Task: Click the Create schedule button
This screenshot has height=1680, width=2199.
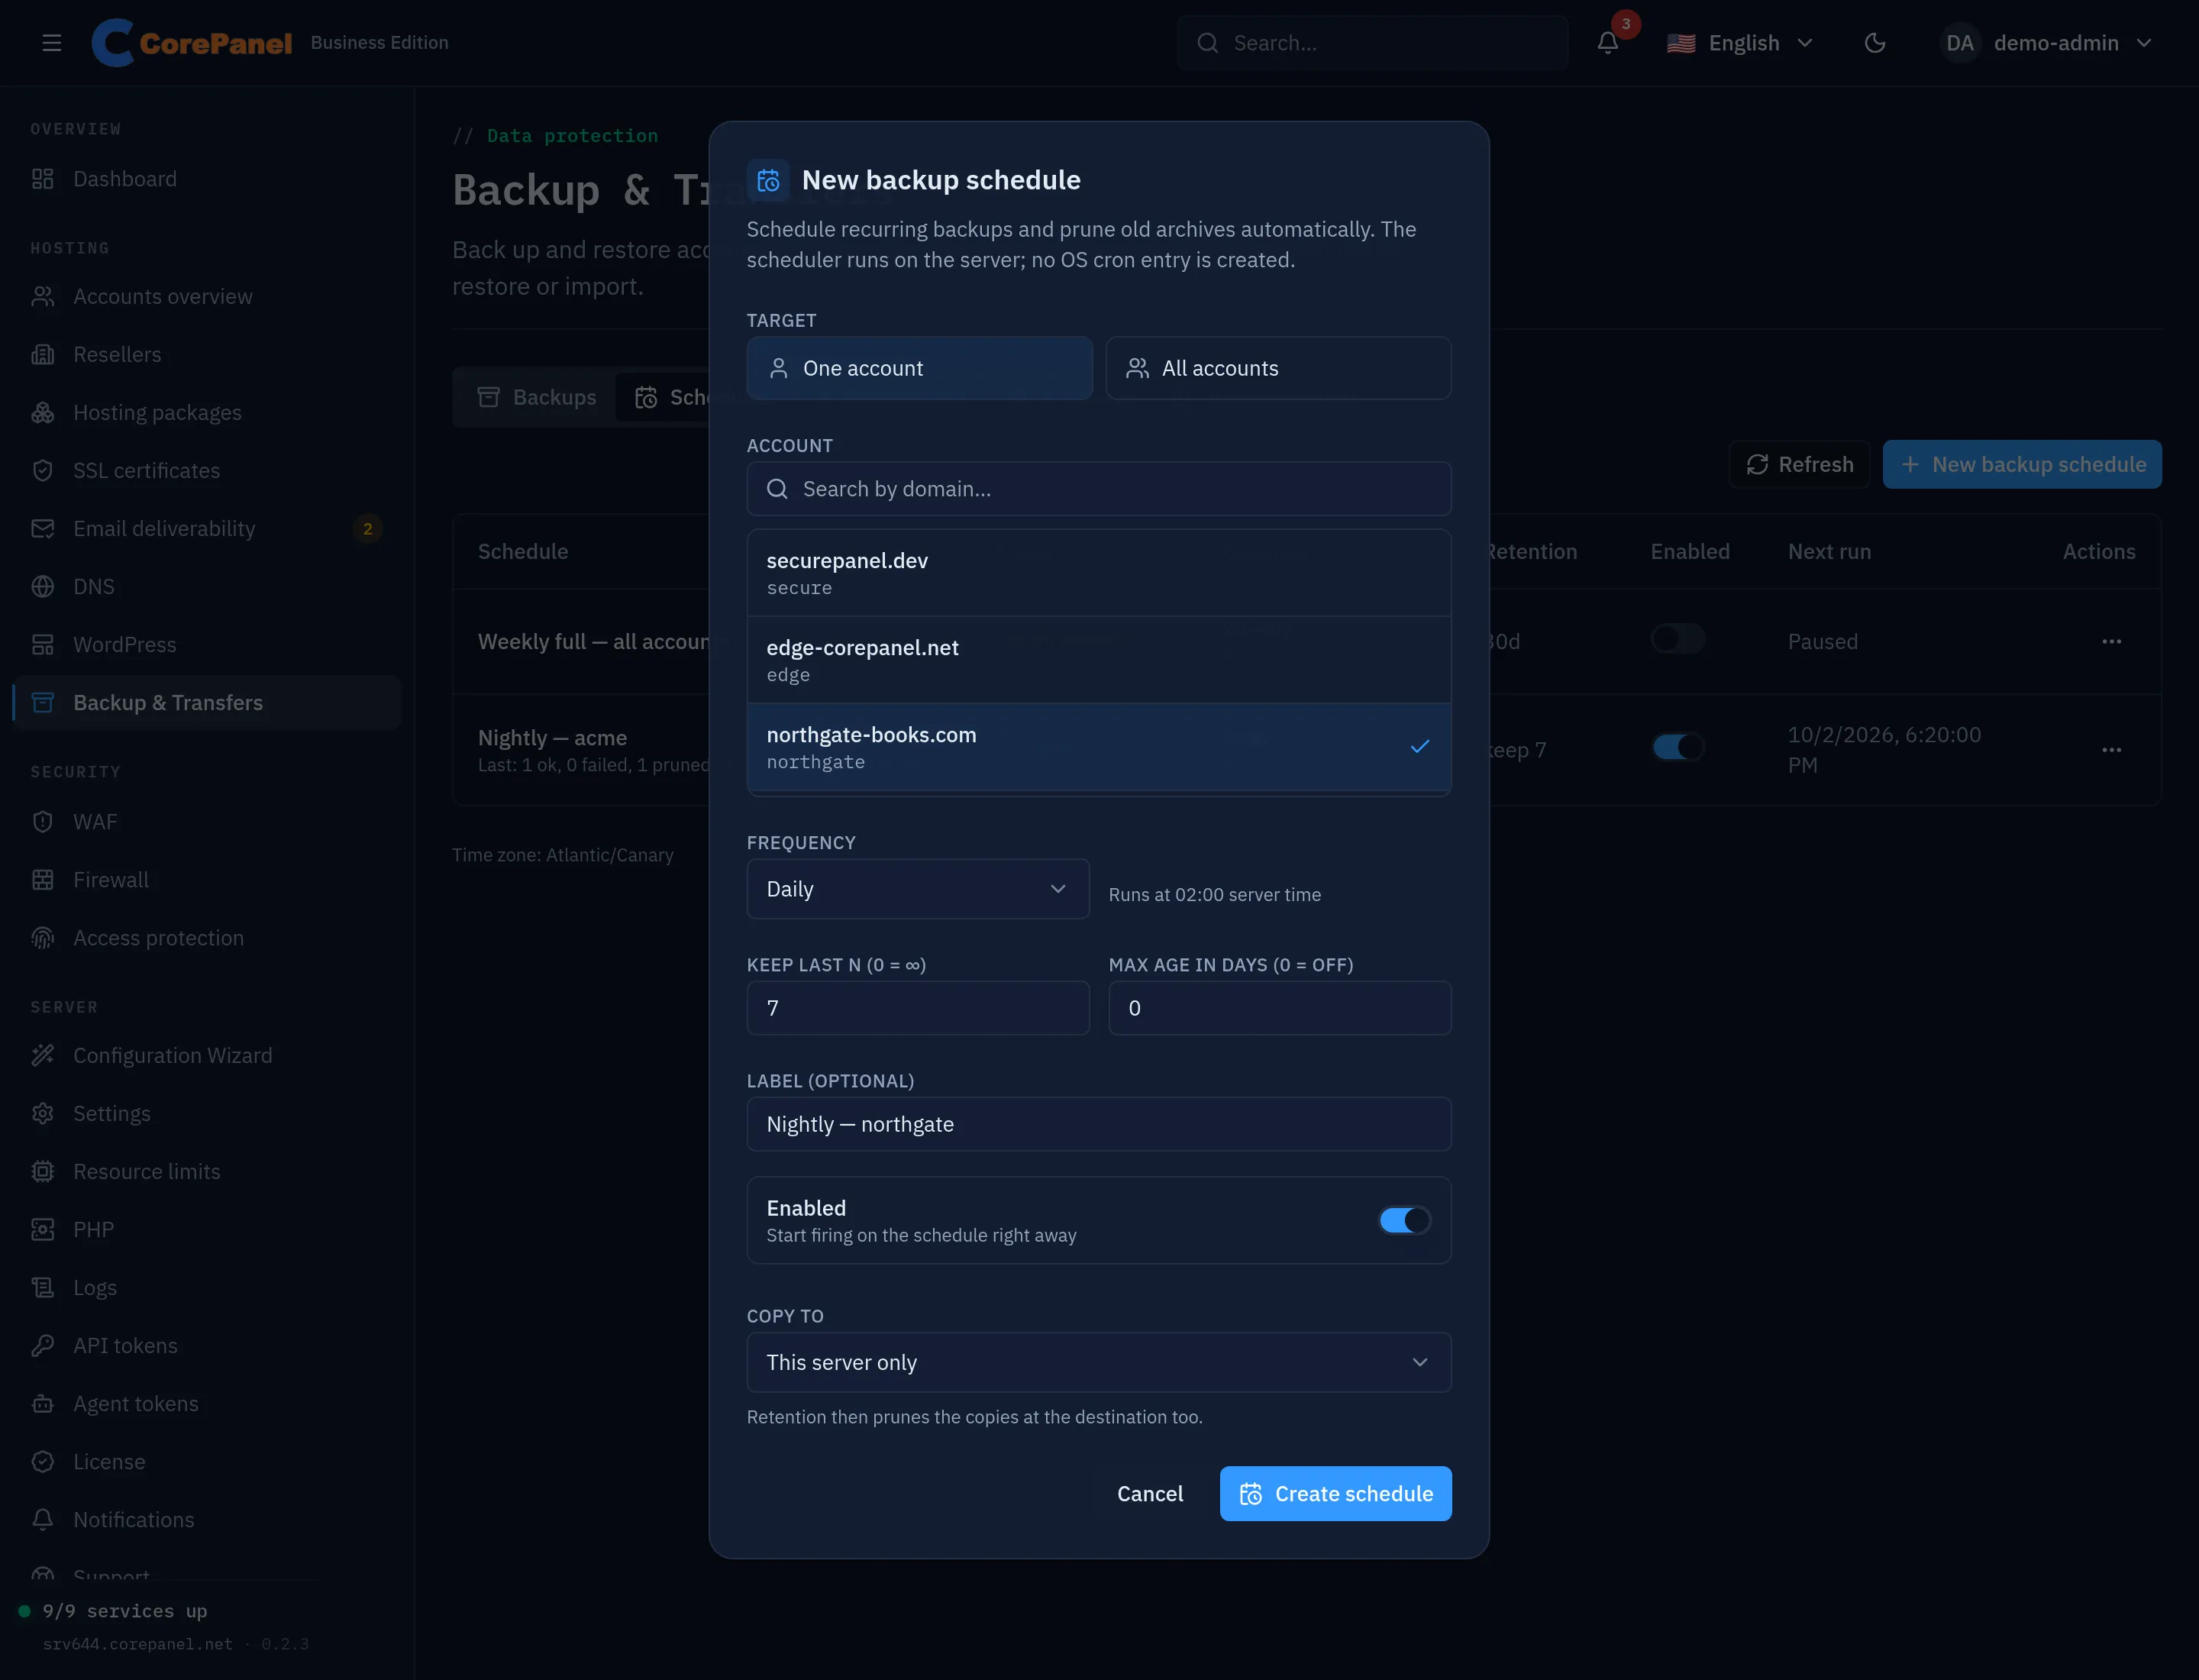Action: 1335,1493
